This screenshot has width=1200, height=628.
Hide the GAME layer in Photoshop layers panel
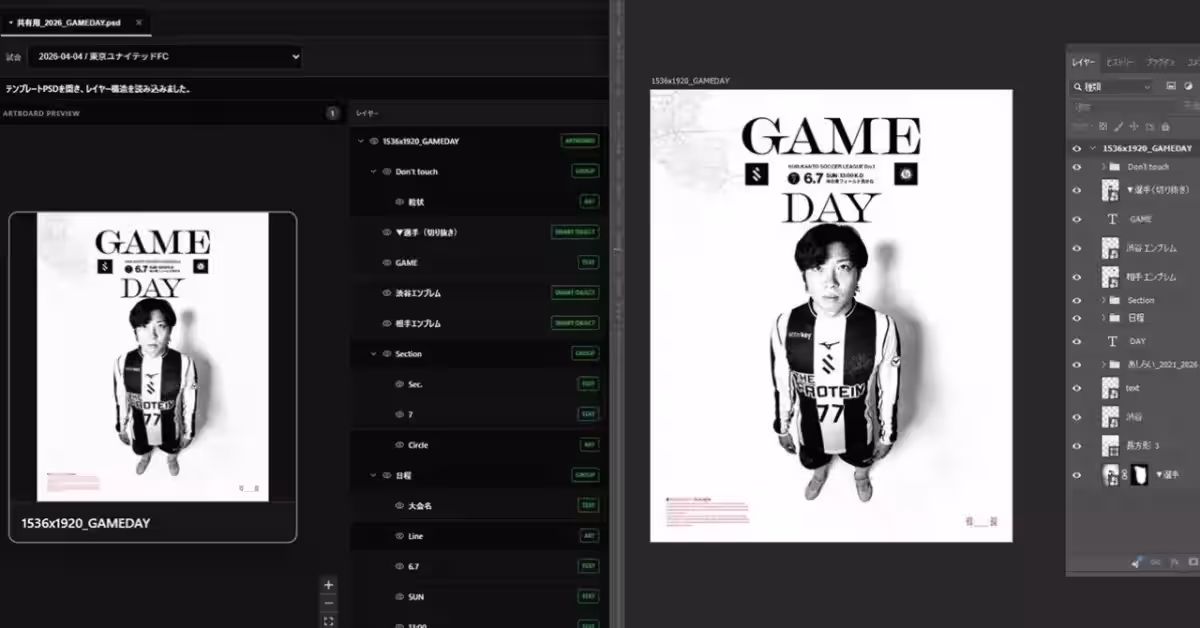1077,218
